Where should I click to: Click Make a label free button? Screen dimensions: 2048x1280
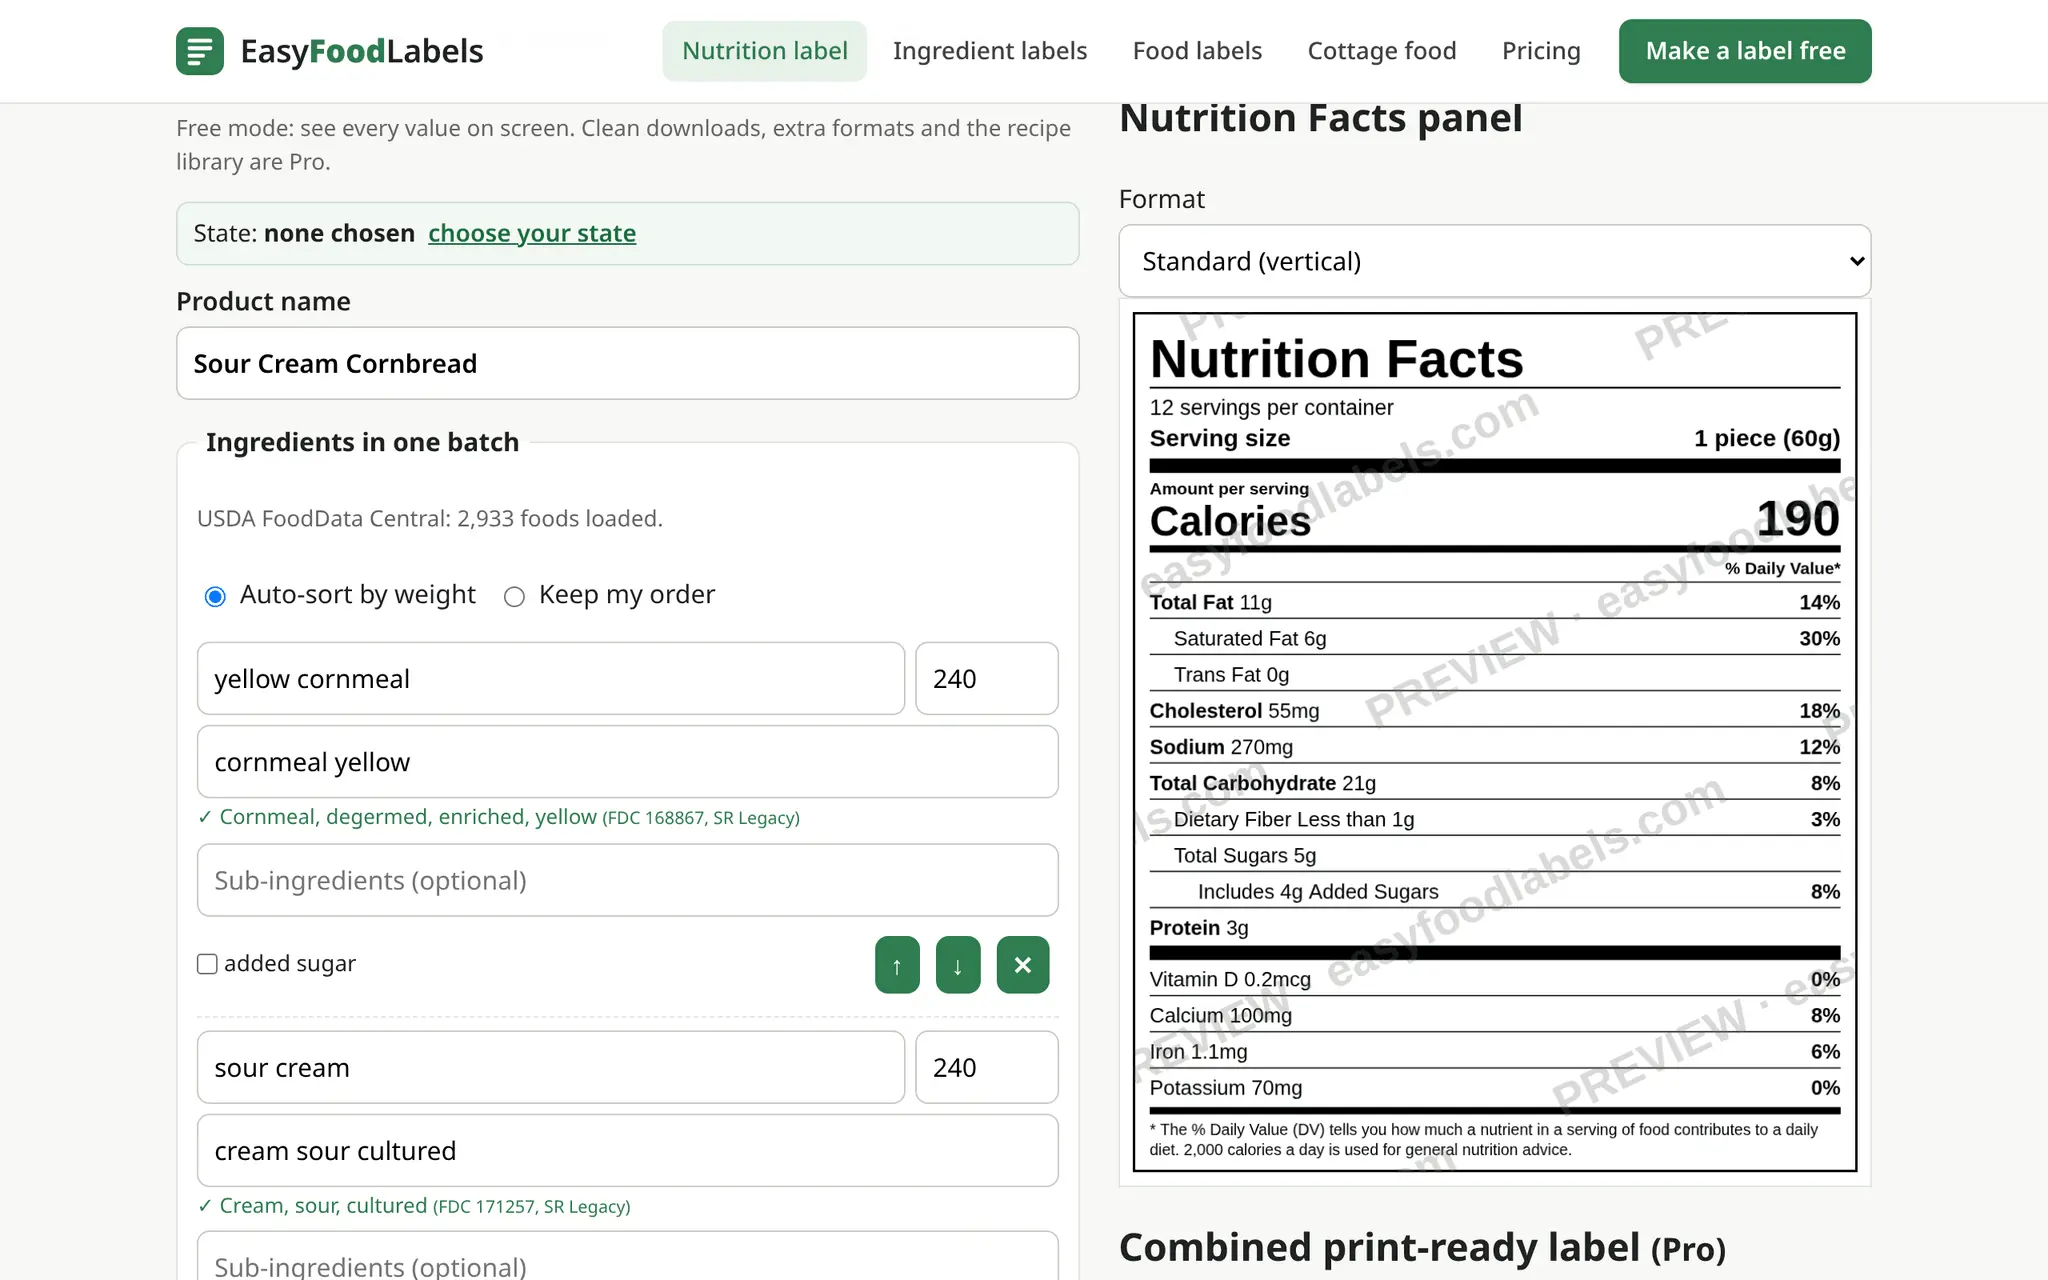coord(1745,51)
